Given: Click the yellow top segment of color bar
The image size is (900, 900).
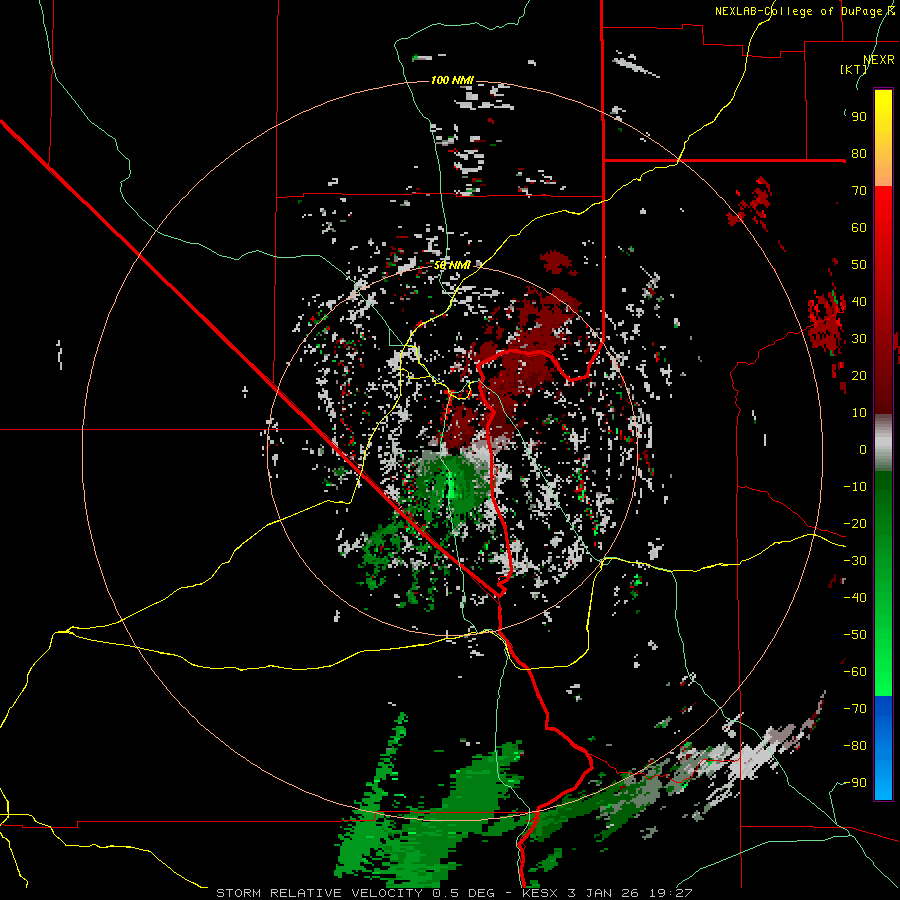Looking at the screenshot, I should pos(883,138).
